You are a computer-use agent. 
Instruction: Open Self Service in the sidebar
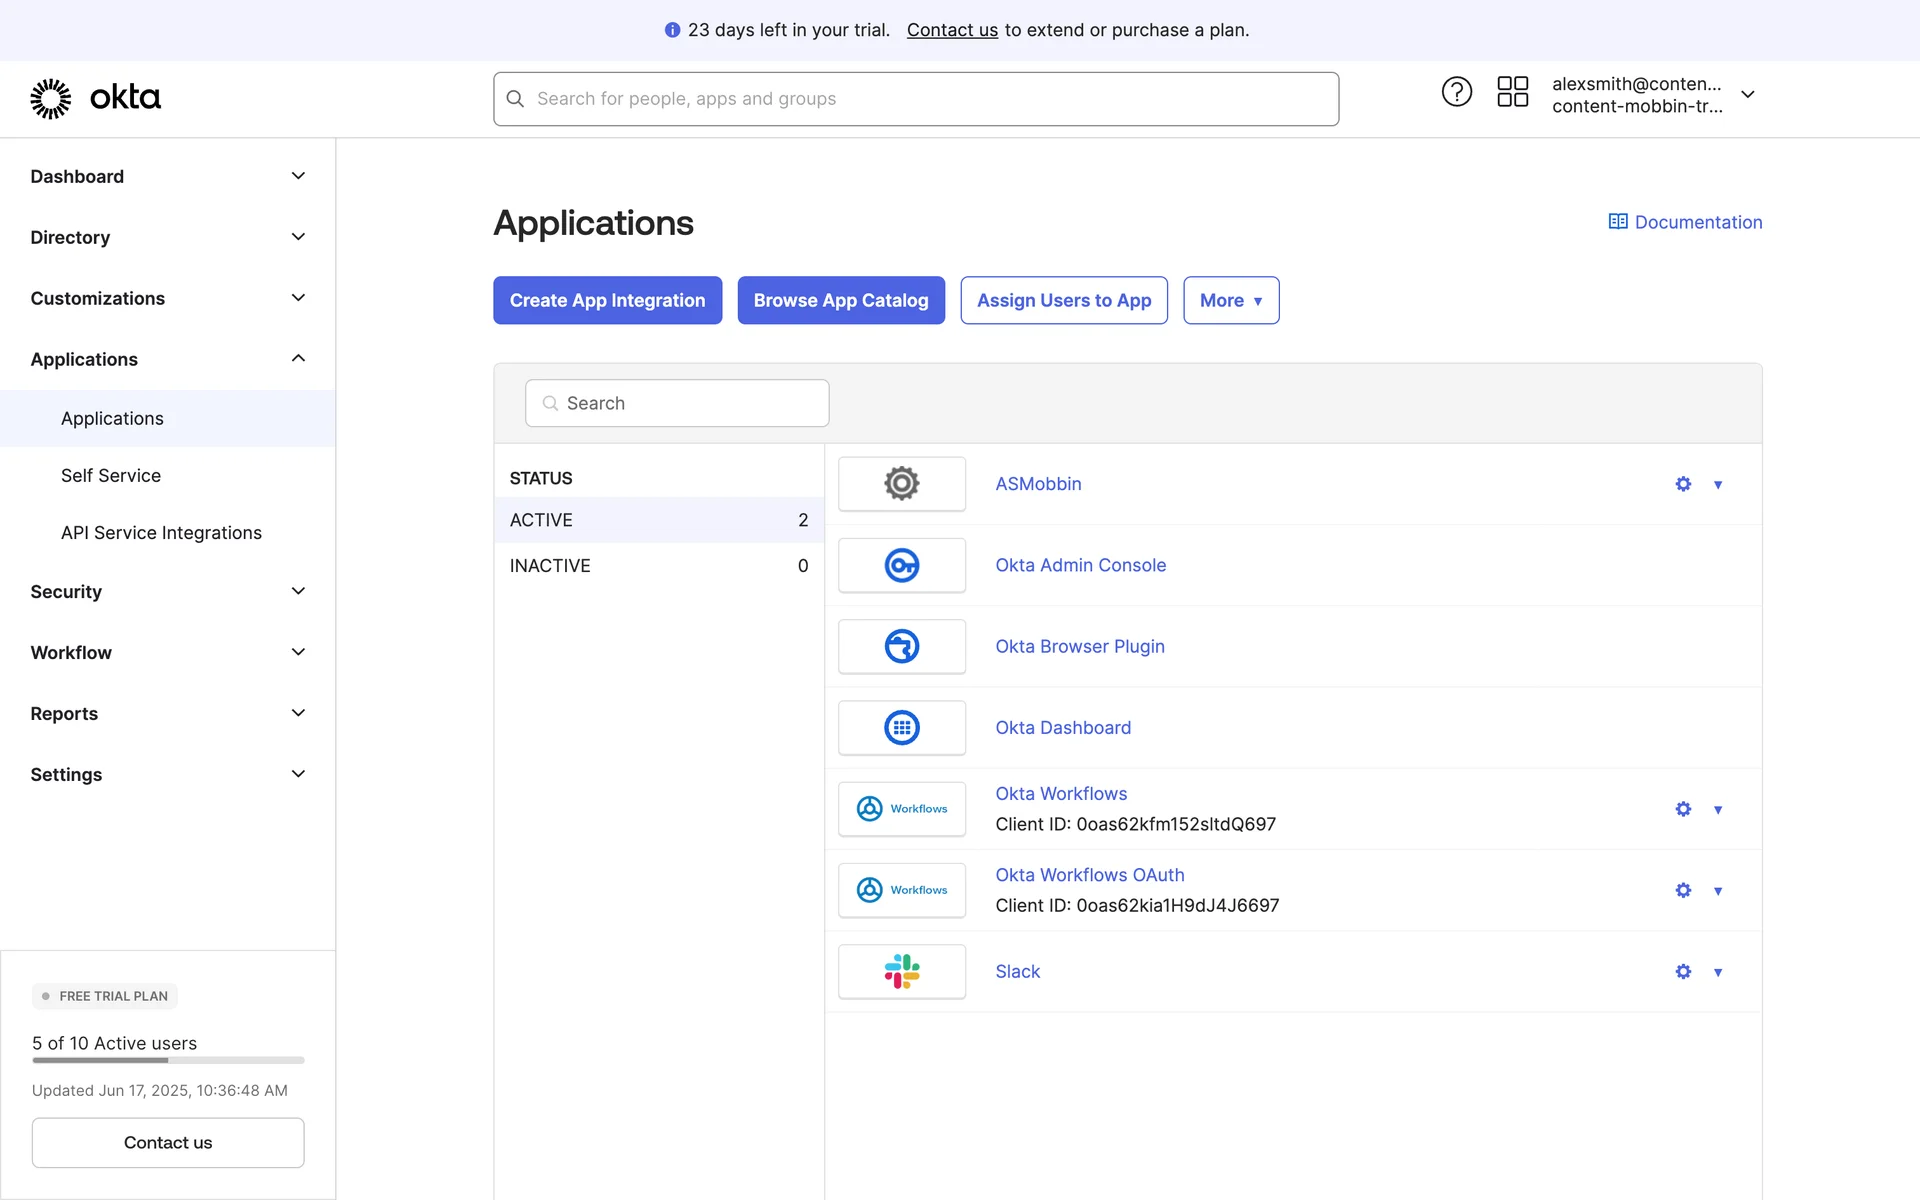[111, 476]
